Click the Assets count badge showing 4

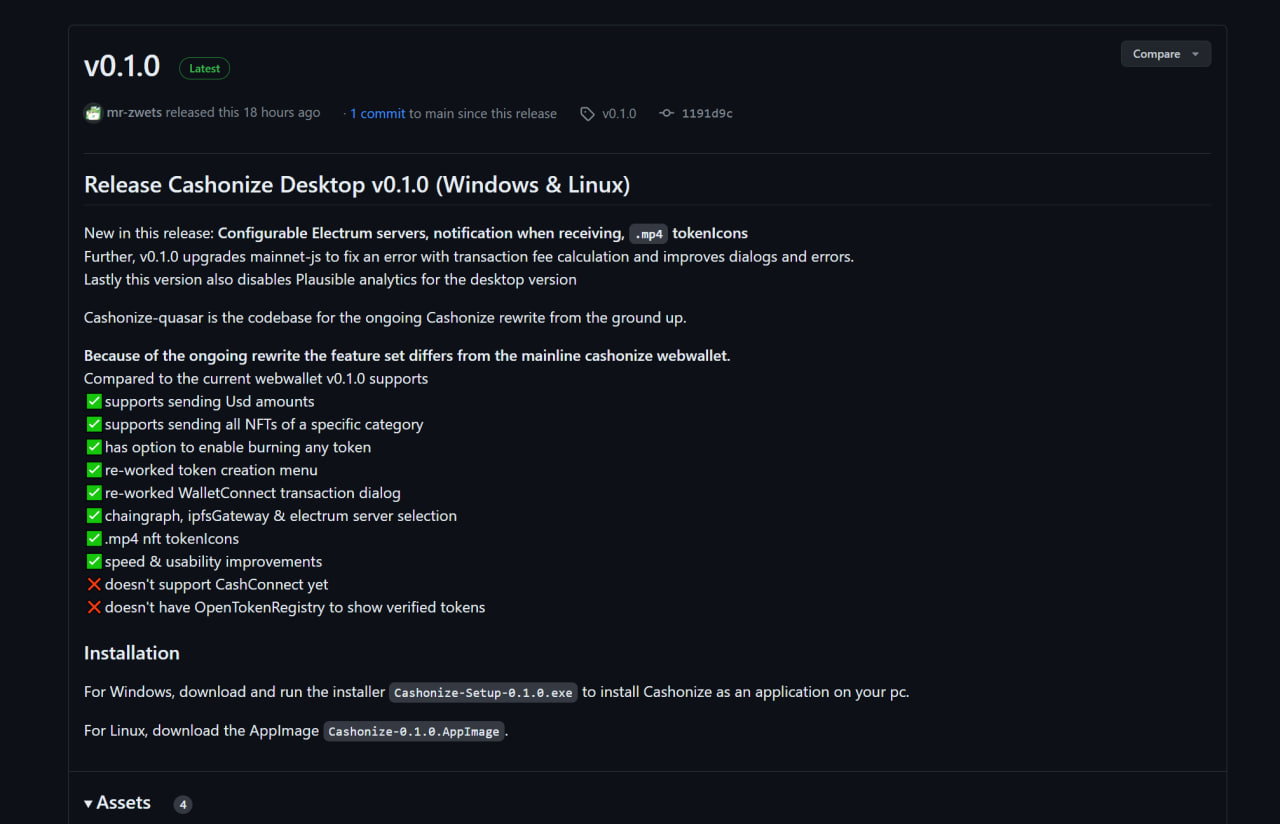point(182,804)
